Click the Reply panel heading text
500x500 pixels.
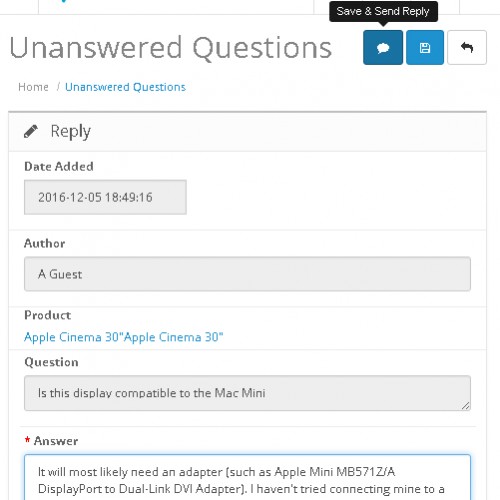click(x=70, y=131)
